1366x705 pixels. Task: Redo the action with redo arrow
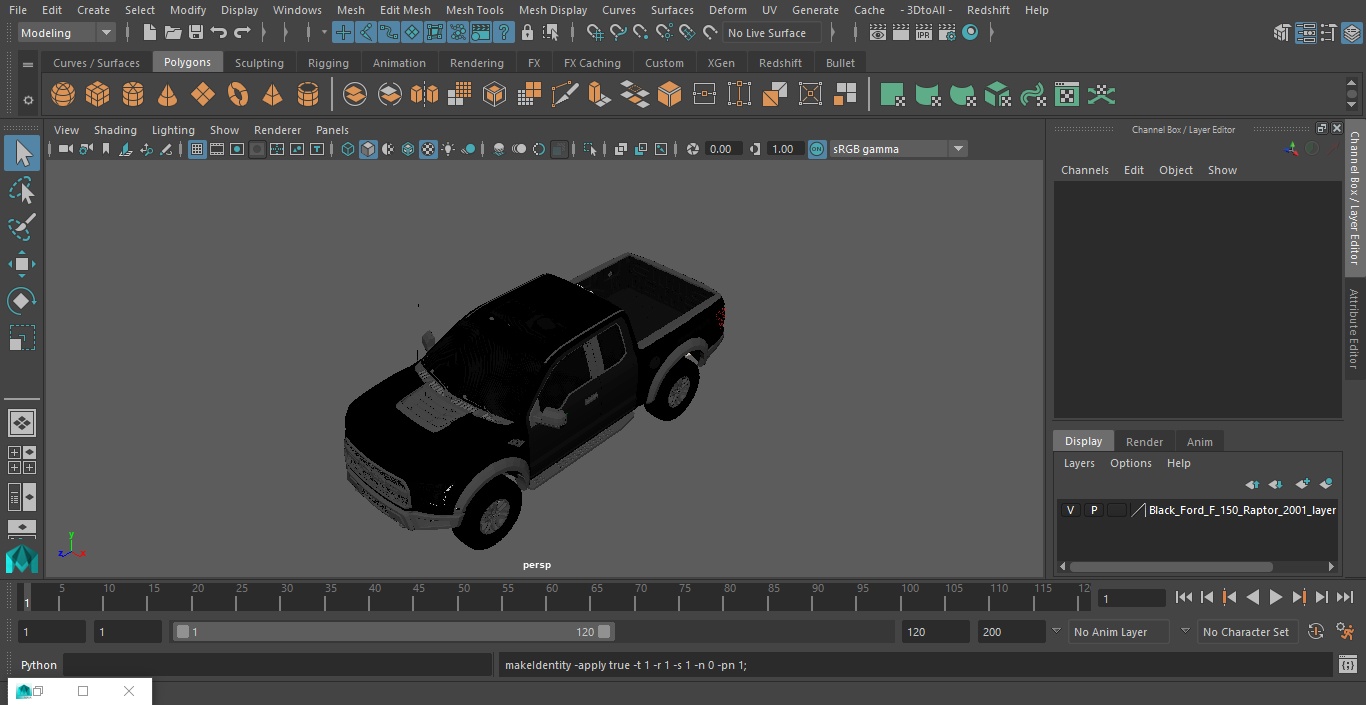[242, 33]
